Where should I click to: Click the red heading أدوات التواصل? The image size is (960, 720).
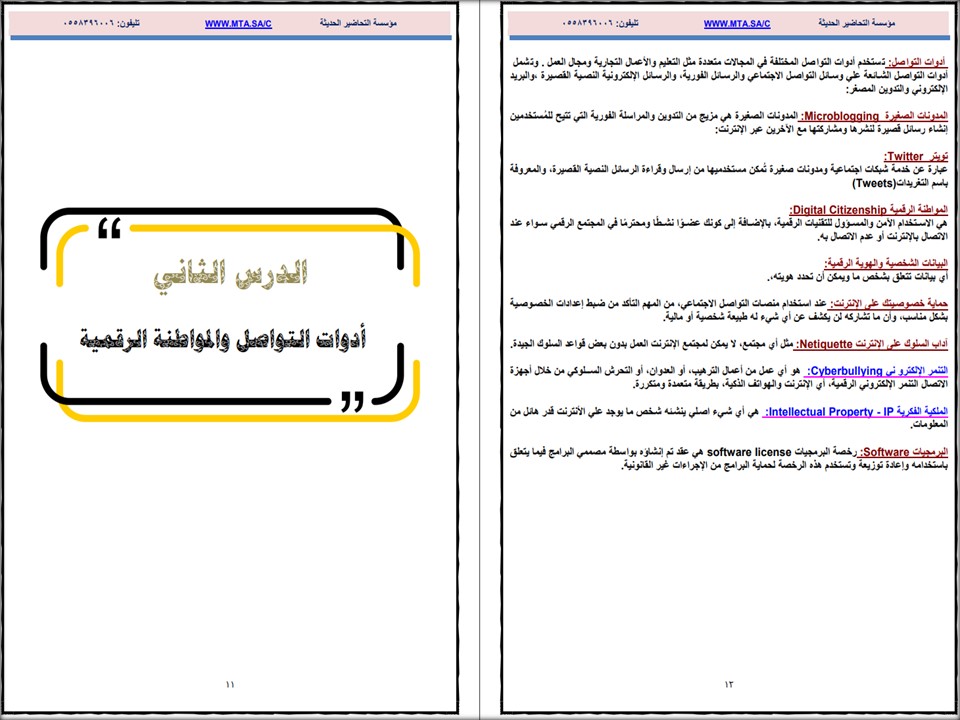(917, 60)
